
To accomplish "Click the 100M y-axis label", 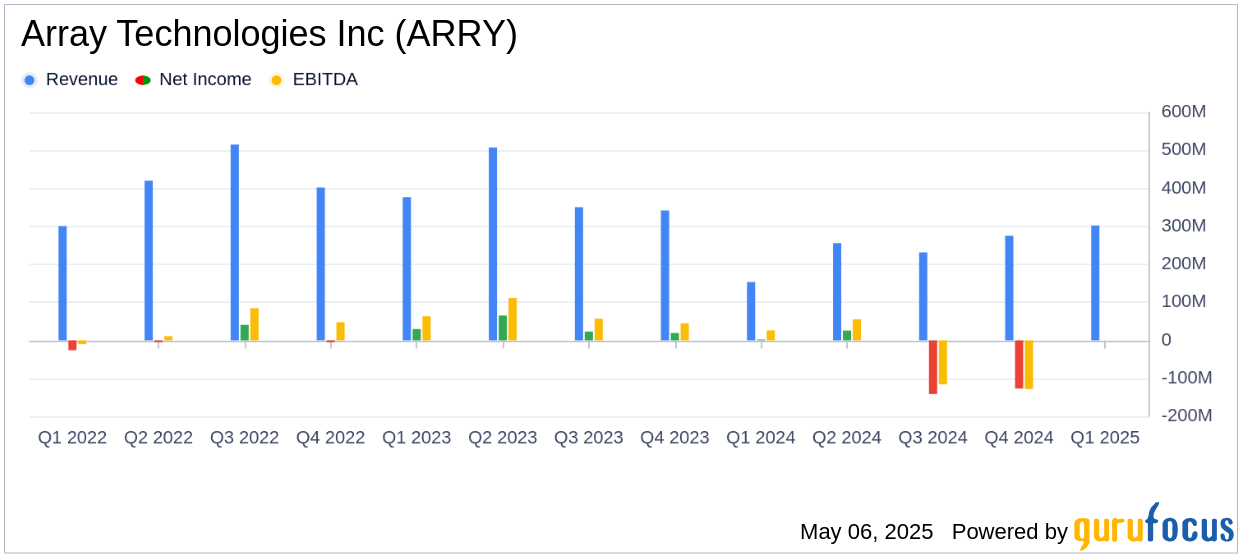I will (1183, 302).
